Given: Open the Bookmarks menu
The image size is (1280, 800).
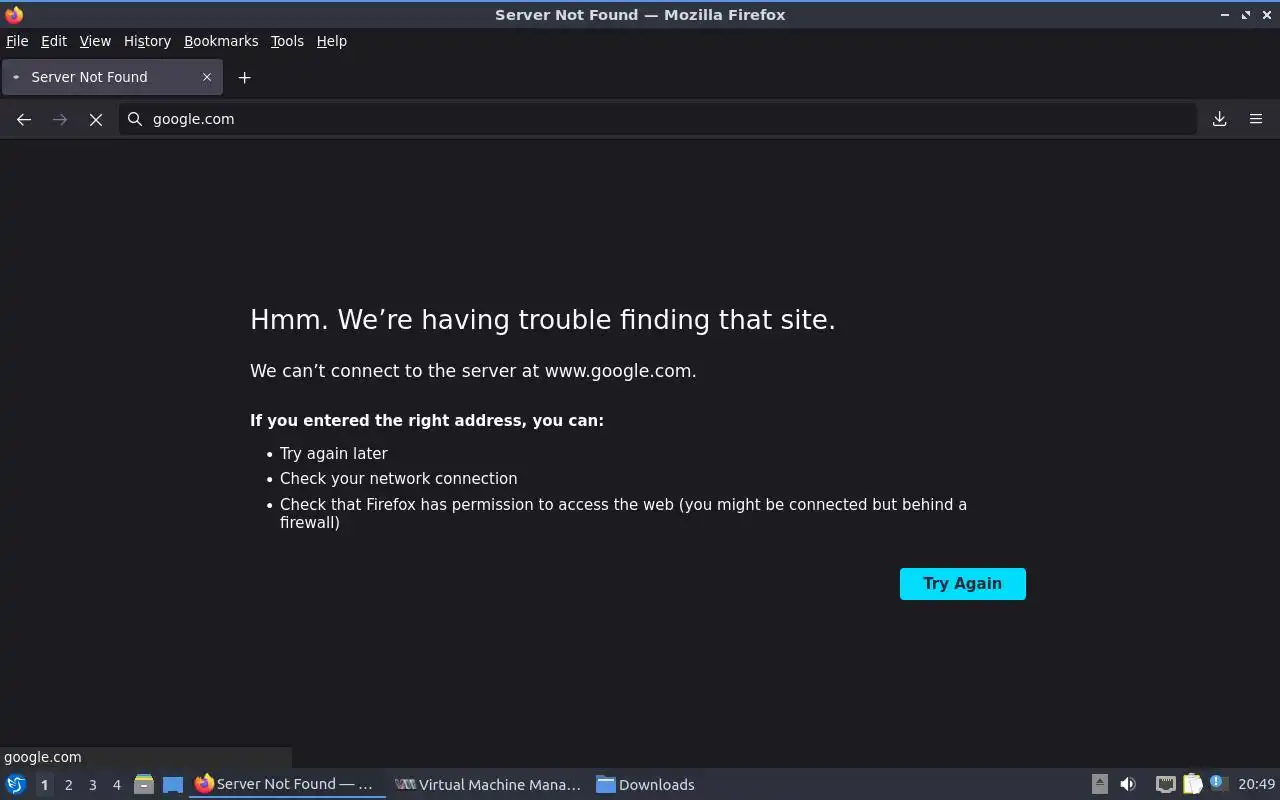Looking at the screenshot, I should (221, 41).
